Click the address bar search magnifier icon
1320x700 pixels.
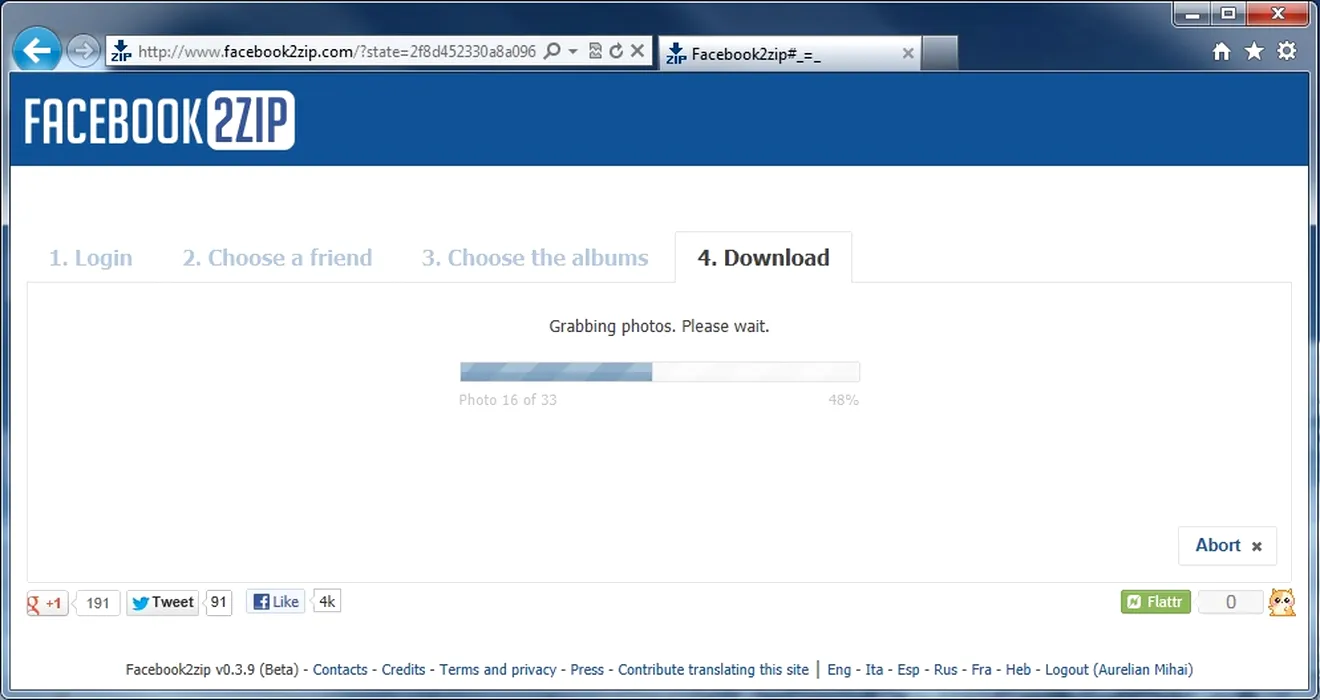[x=551, y=51]
